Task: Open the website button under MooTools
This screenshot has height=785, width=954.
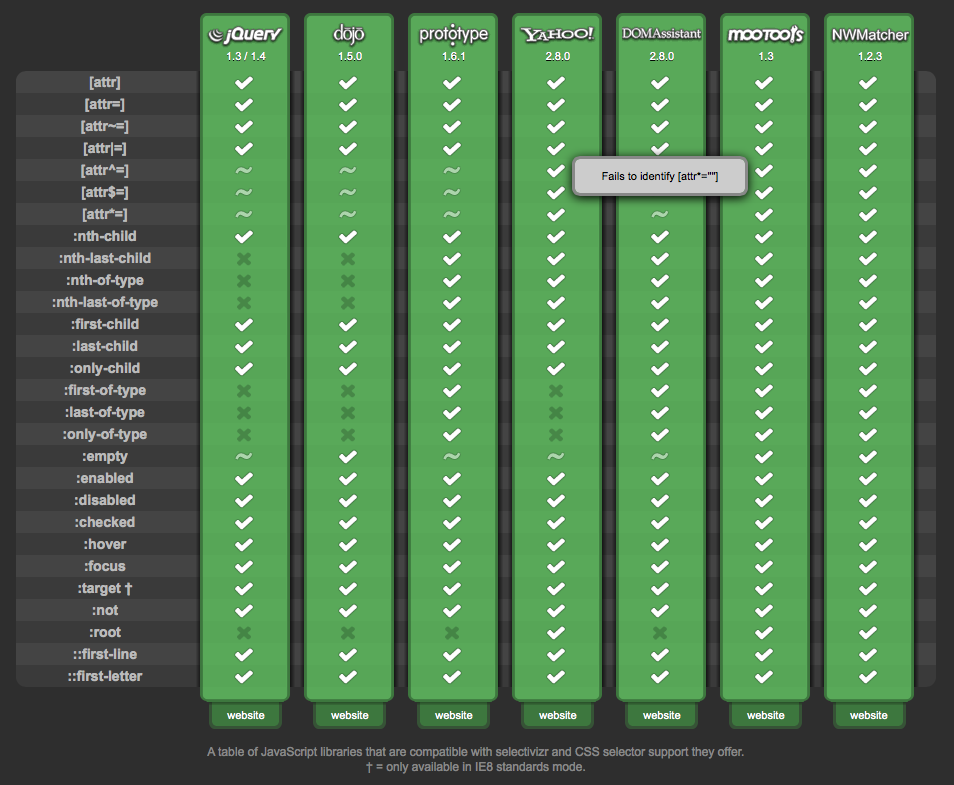Action: pyautogui.click(x=765, y=715)
